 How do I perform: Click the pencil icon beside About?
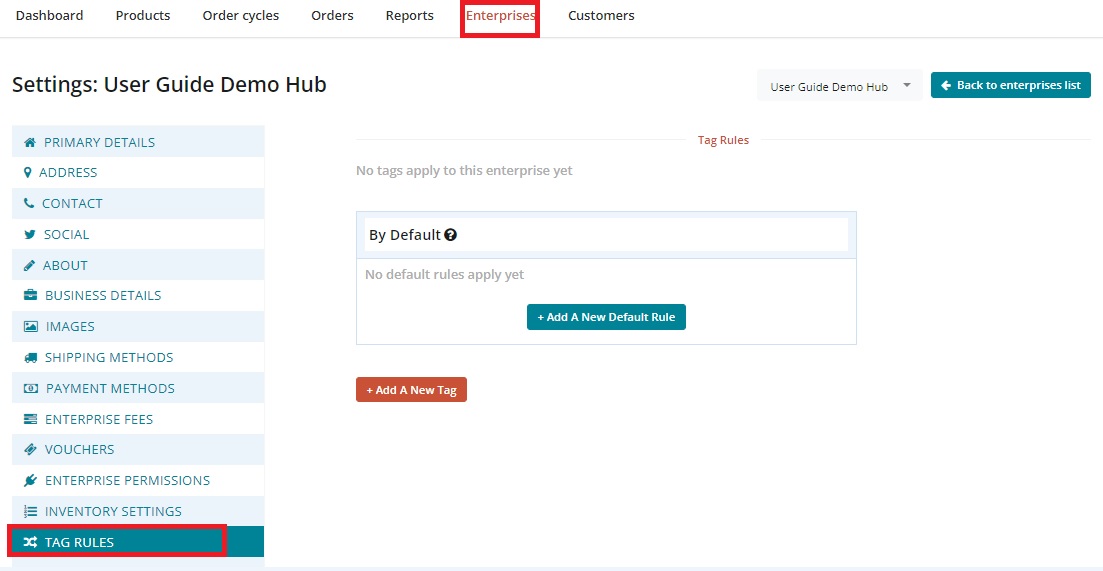[x=30, y=265]
